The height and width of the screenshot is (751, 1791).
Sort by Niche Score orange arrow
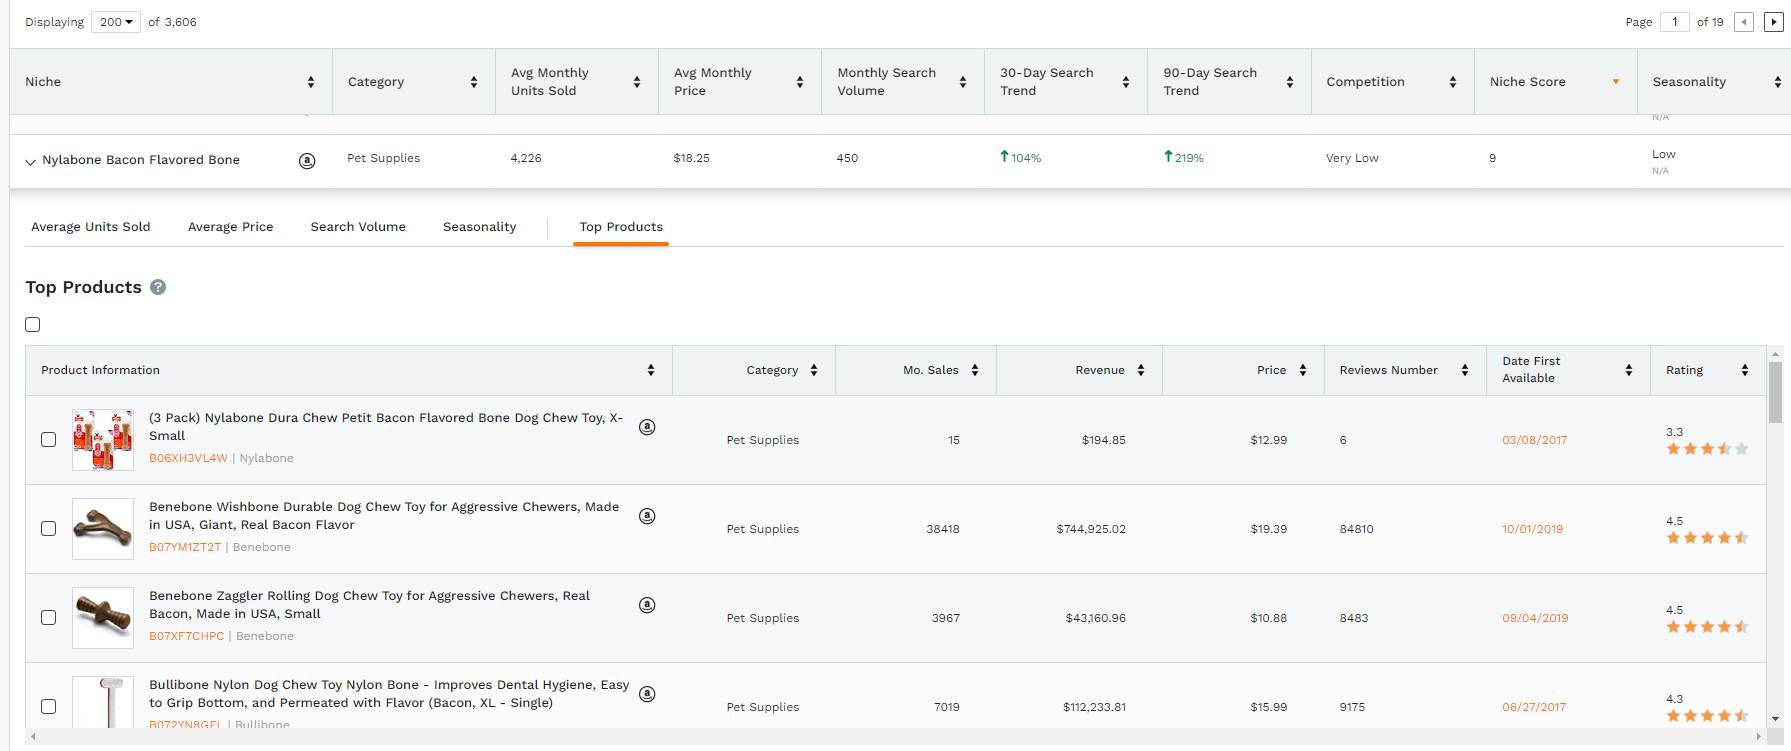click(x=1616, y=82)
